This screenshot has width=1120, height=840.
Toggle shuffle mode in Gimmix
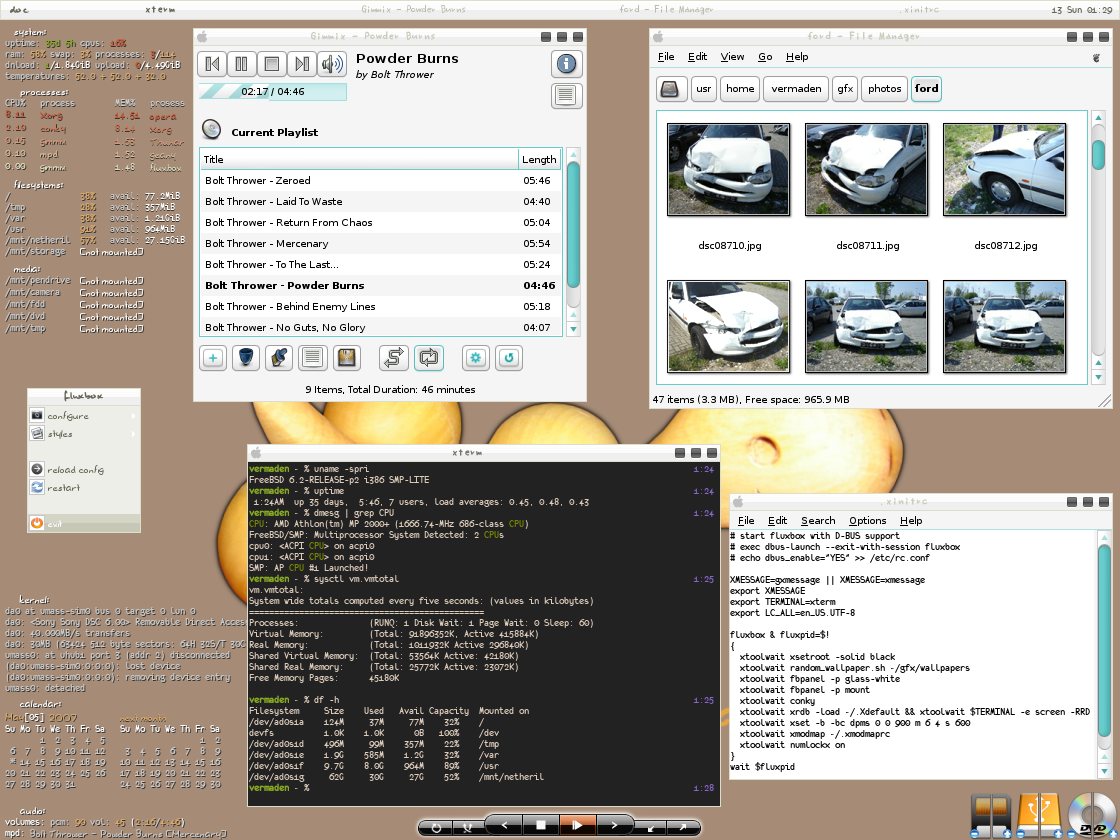(394, 358)
